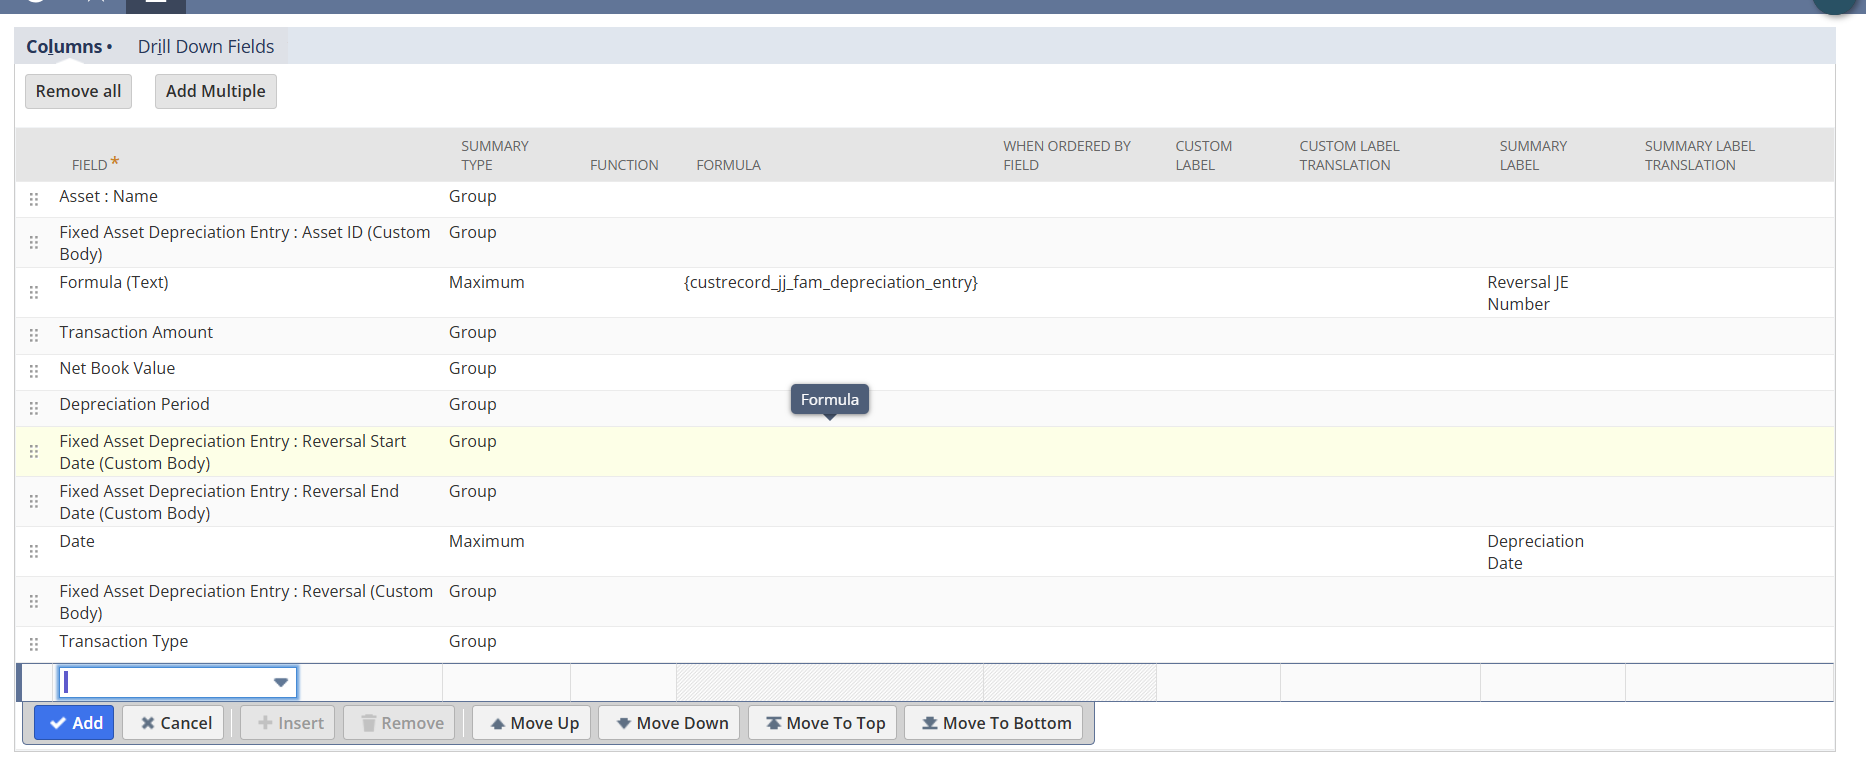Click drag handle beside Formula (Text) row
This screenshot has height=765, width=1866.
[34, 292]
